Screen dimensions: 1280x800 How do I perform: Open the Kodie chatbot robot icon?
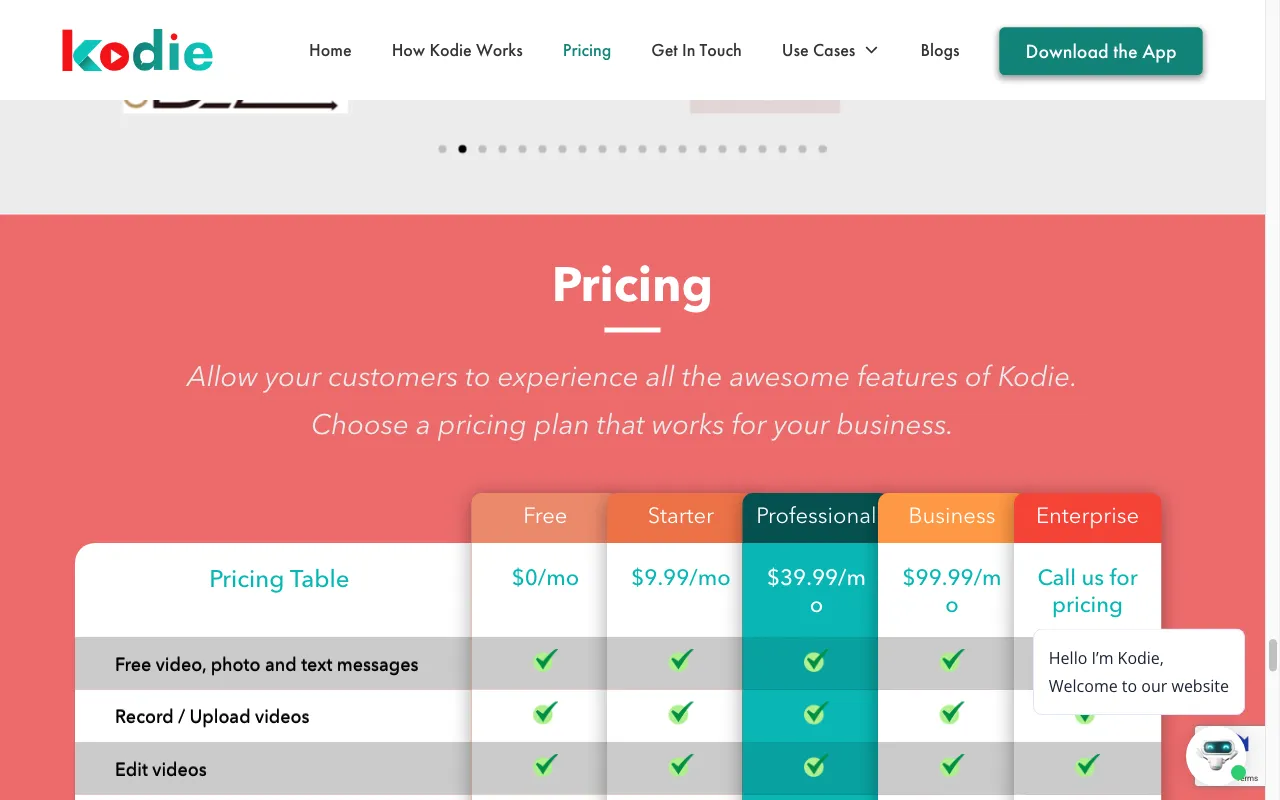click(x=1217, y=754)
